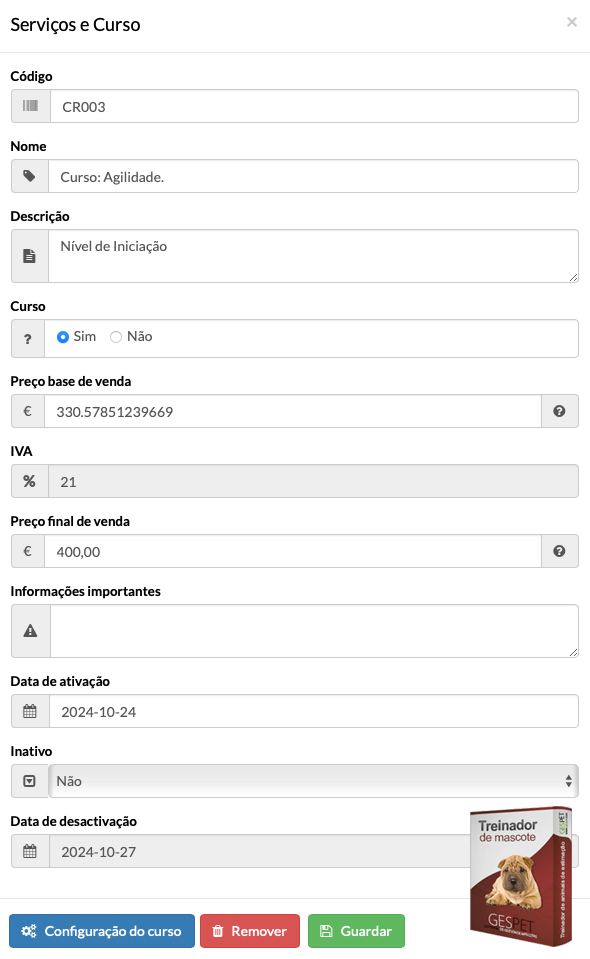Close the Serviços e Curso dialog
This screenshot has width=590, height=959.
pyautogui.click(x=572, y=22)
